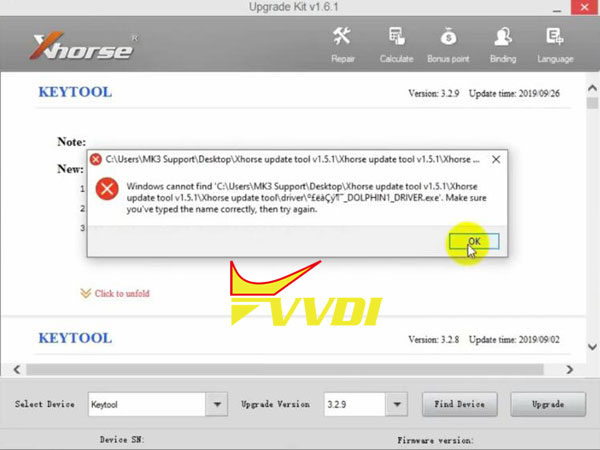The width and height of the screenshot is (600, 450).
Task: Click OK in the error dialog
Action: (474, 241)
